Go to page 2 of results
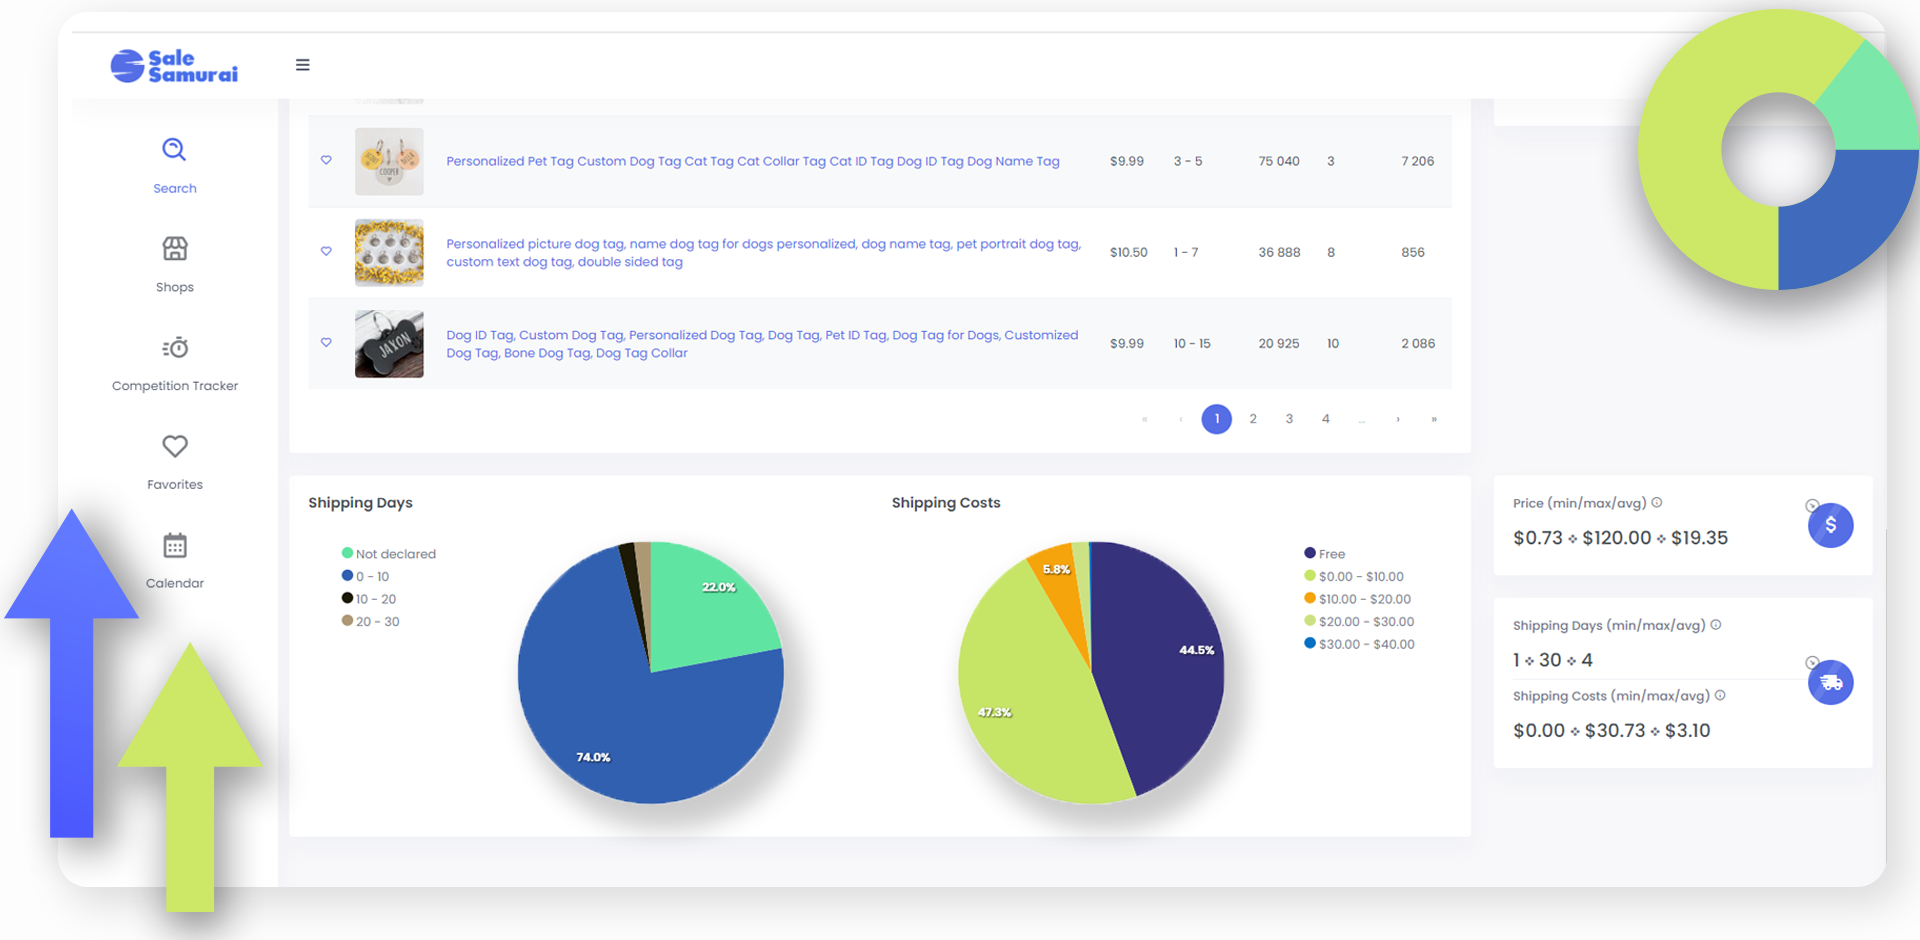The width and height of the screenshot is (1920, 940). (x=1253, y=419)
